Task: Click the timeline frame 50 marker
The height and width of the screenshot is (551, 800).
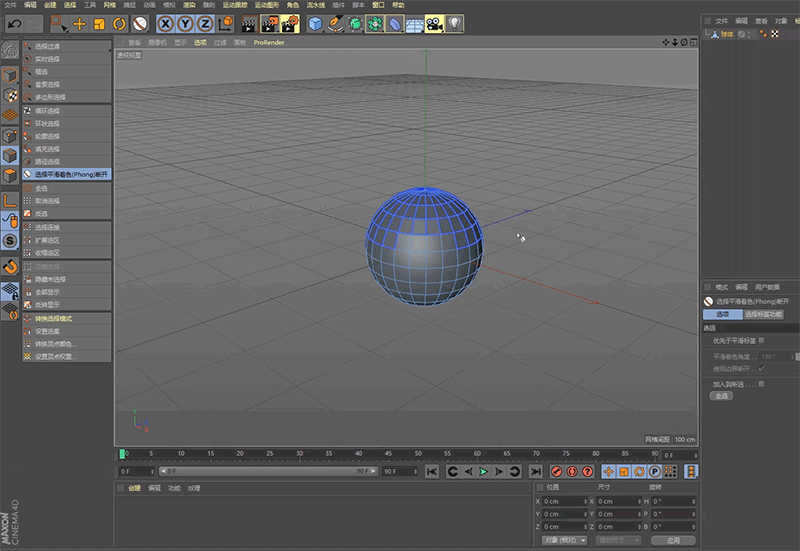Action: [418, 454]
